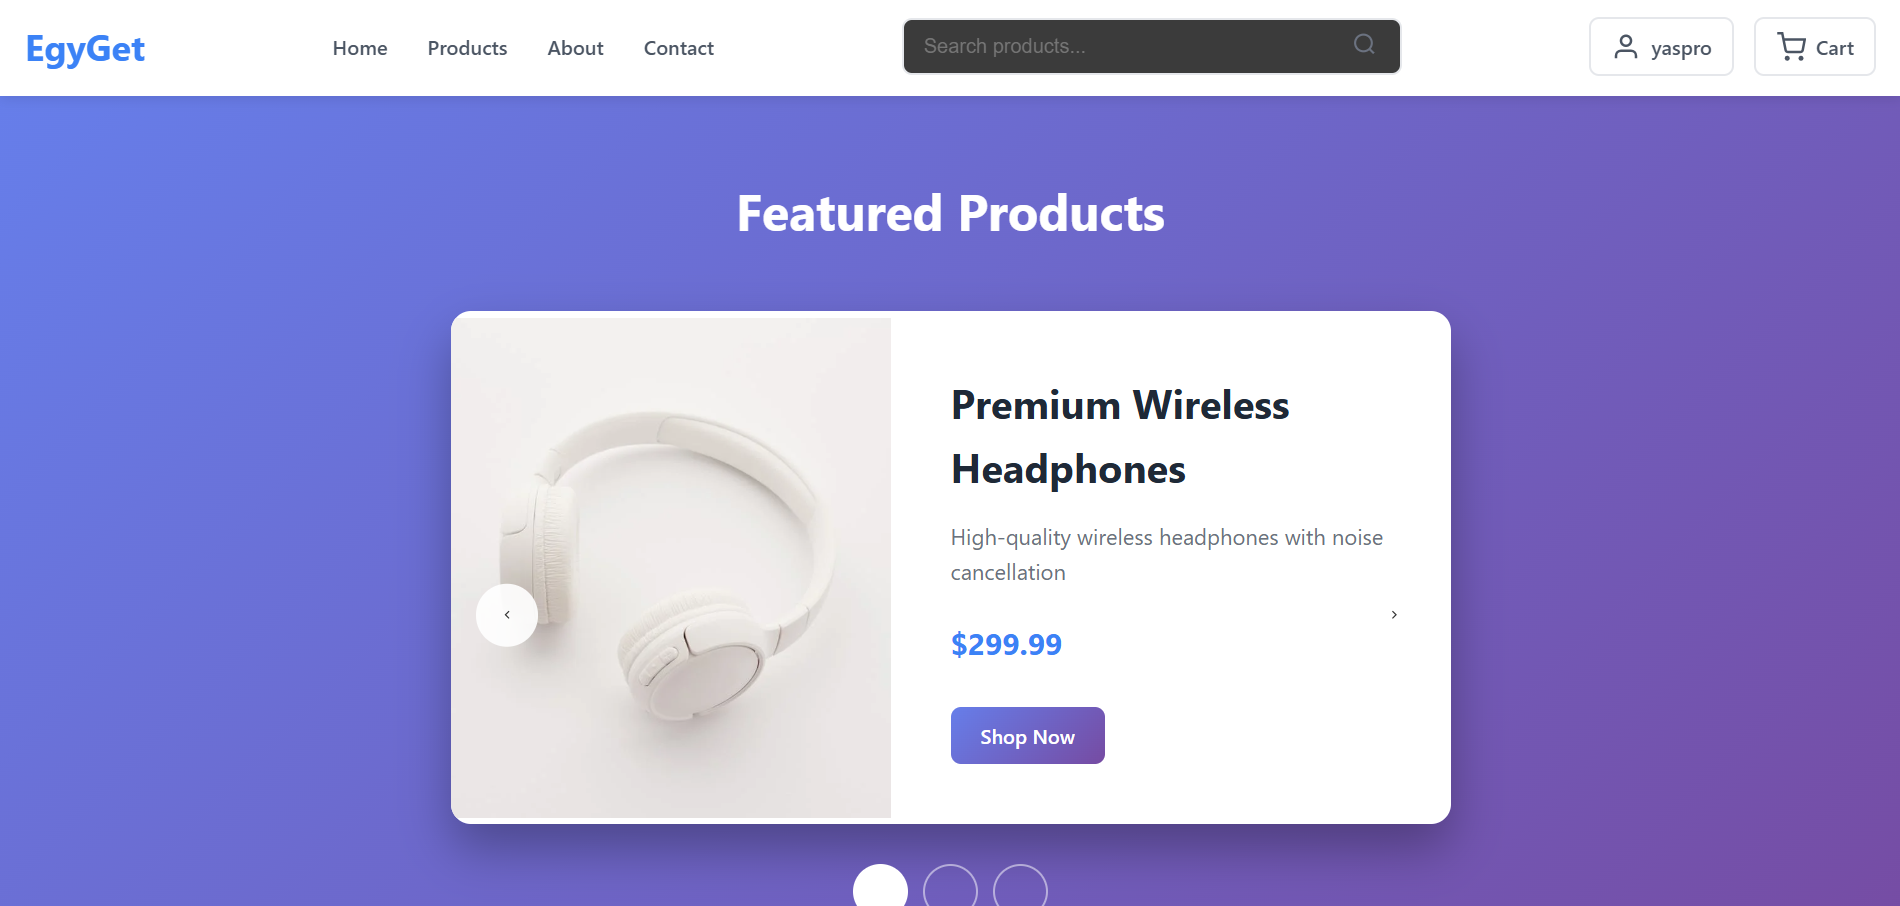
Task: Select the first carousel dot indicator
Action: click(880, 886)
